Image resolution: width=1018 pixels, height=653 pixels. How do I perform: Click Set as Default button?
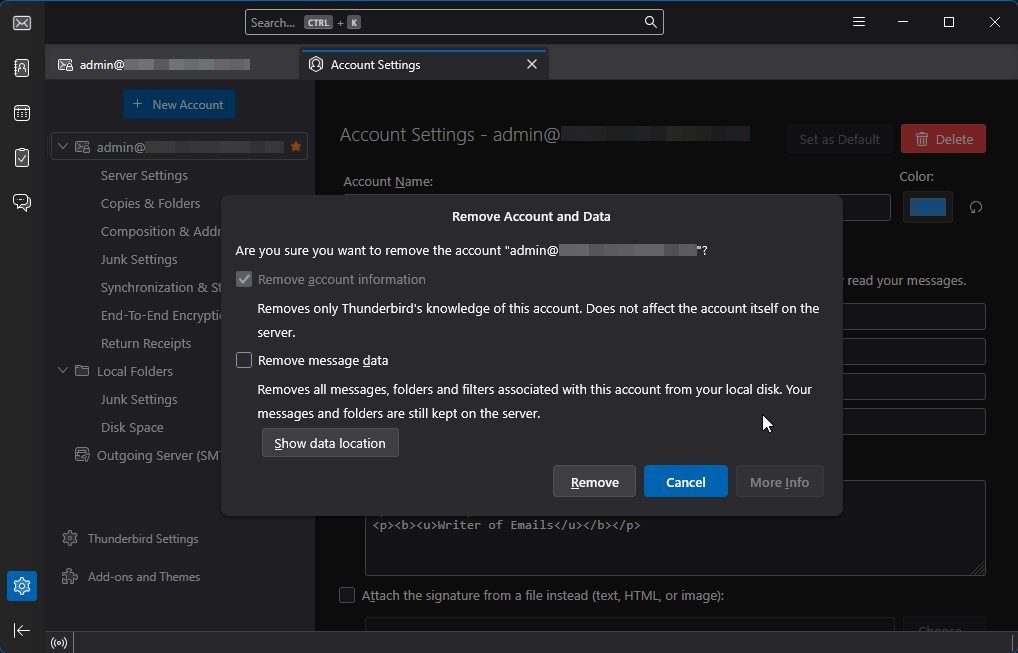pyautogui.click(x=839, y=139)
